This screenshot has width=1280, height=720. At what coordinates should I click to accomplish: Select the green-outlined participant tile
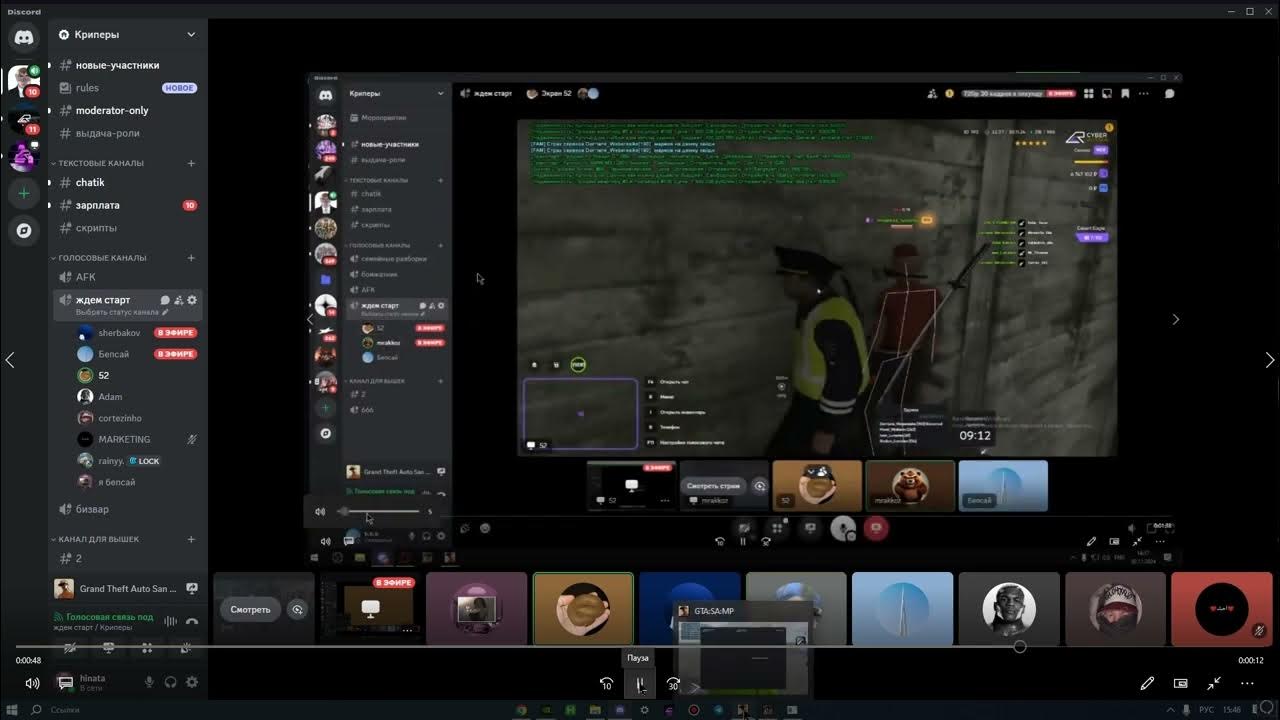583,609
